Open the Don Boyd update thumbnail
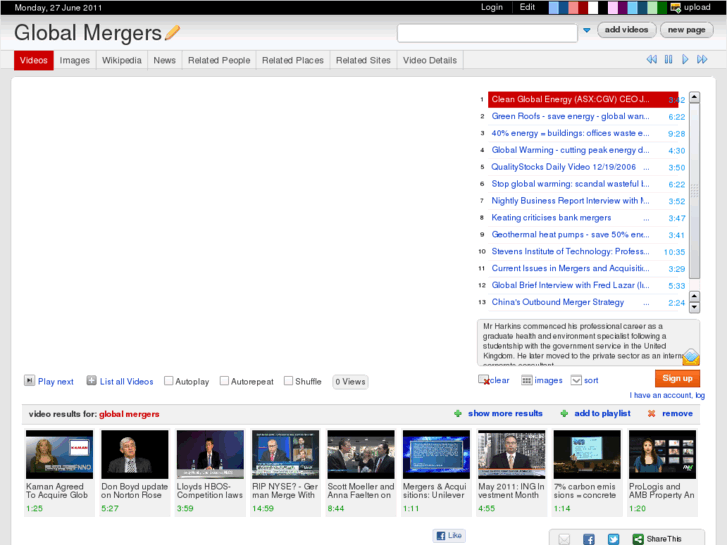727x545 pixels. point(134,454)
